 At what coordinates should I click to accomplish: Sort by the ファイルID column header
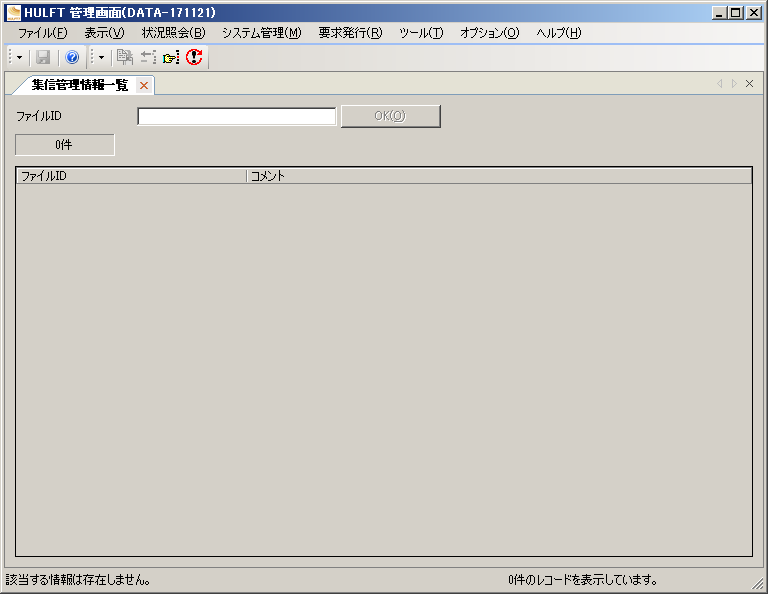[x=131, y=176]
